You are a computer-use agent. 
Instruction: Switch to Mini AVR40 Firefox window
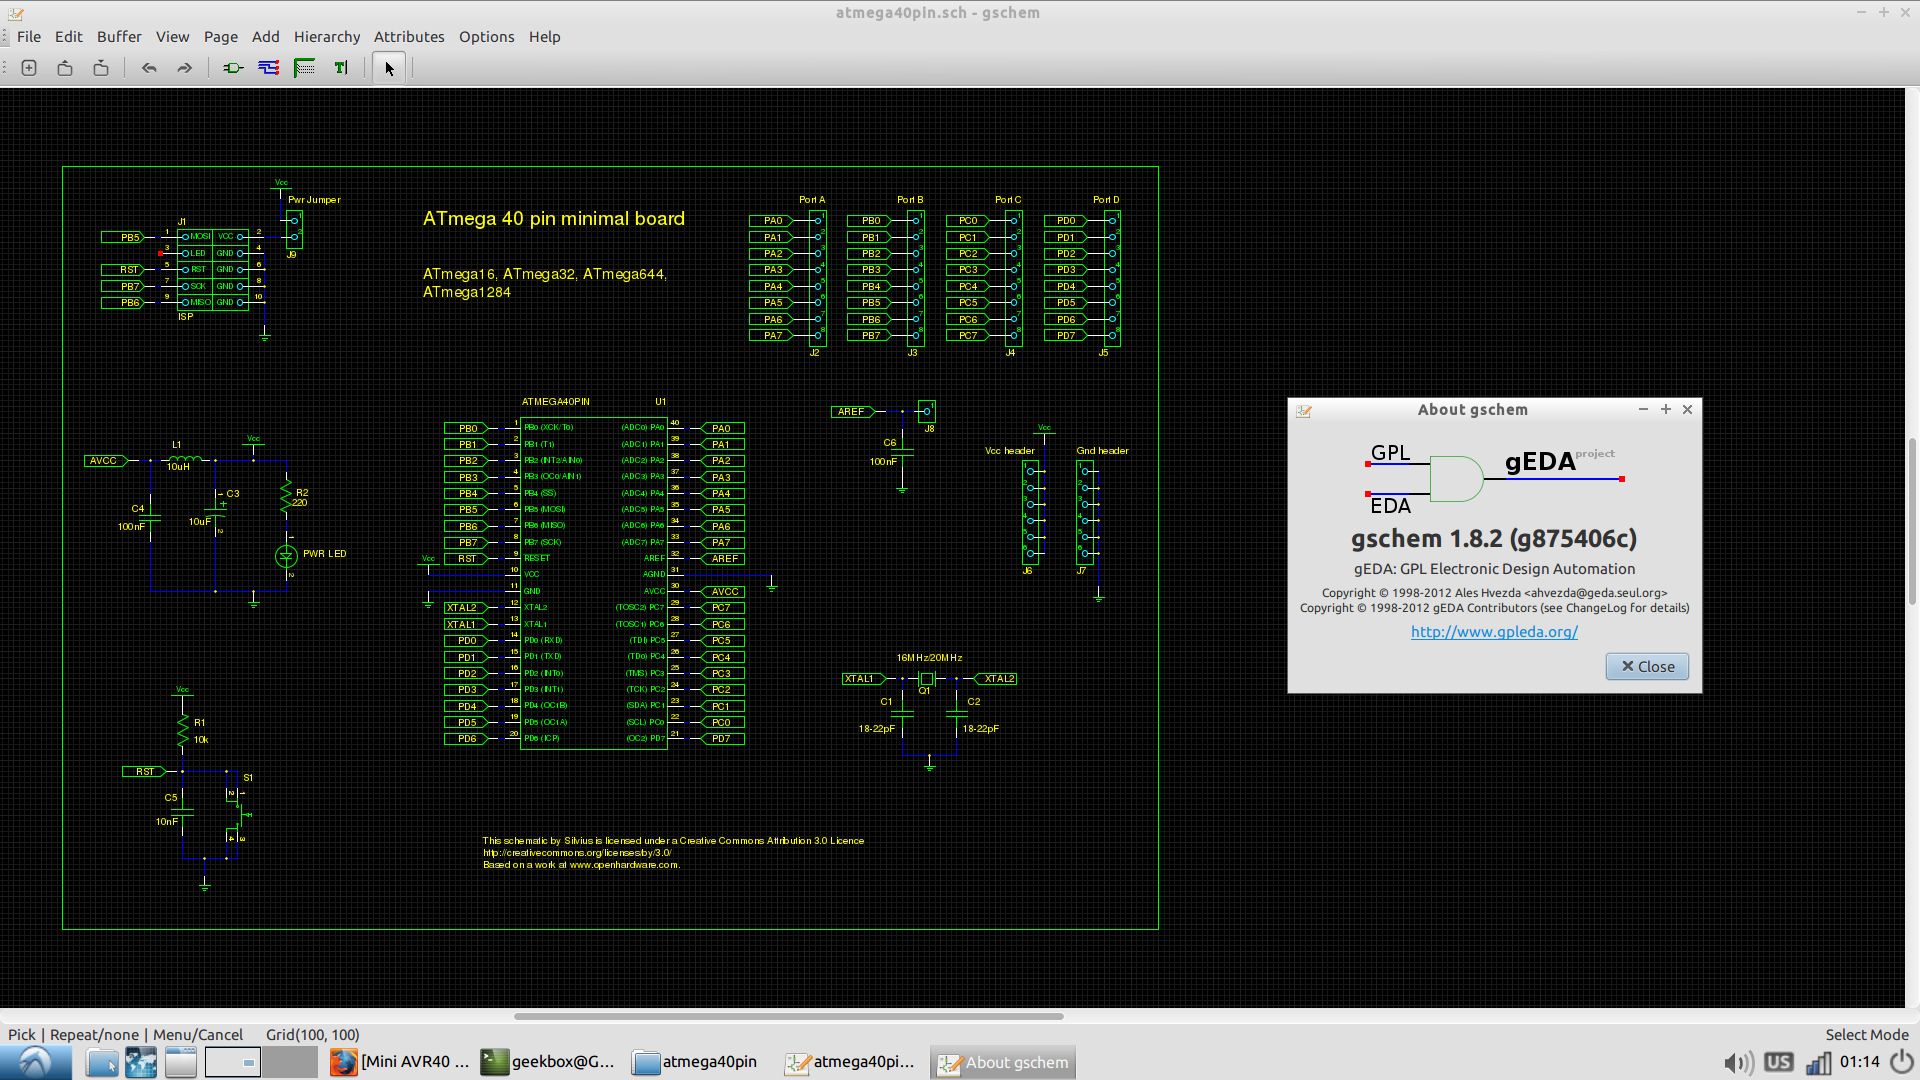click(400, 1062)
